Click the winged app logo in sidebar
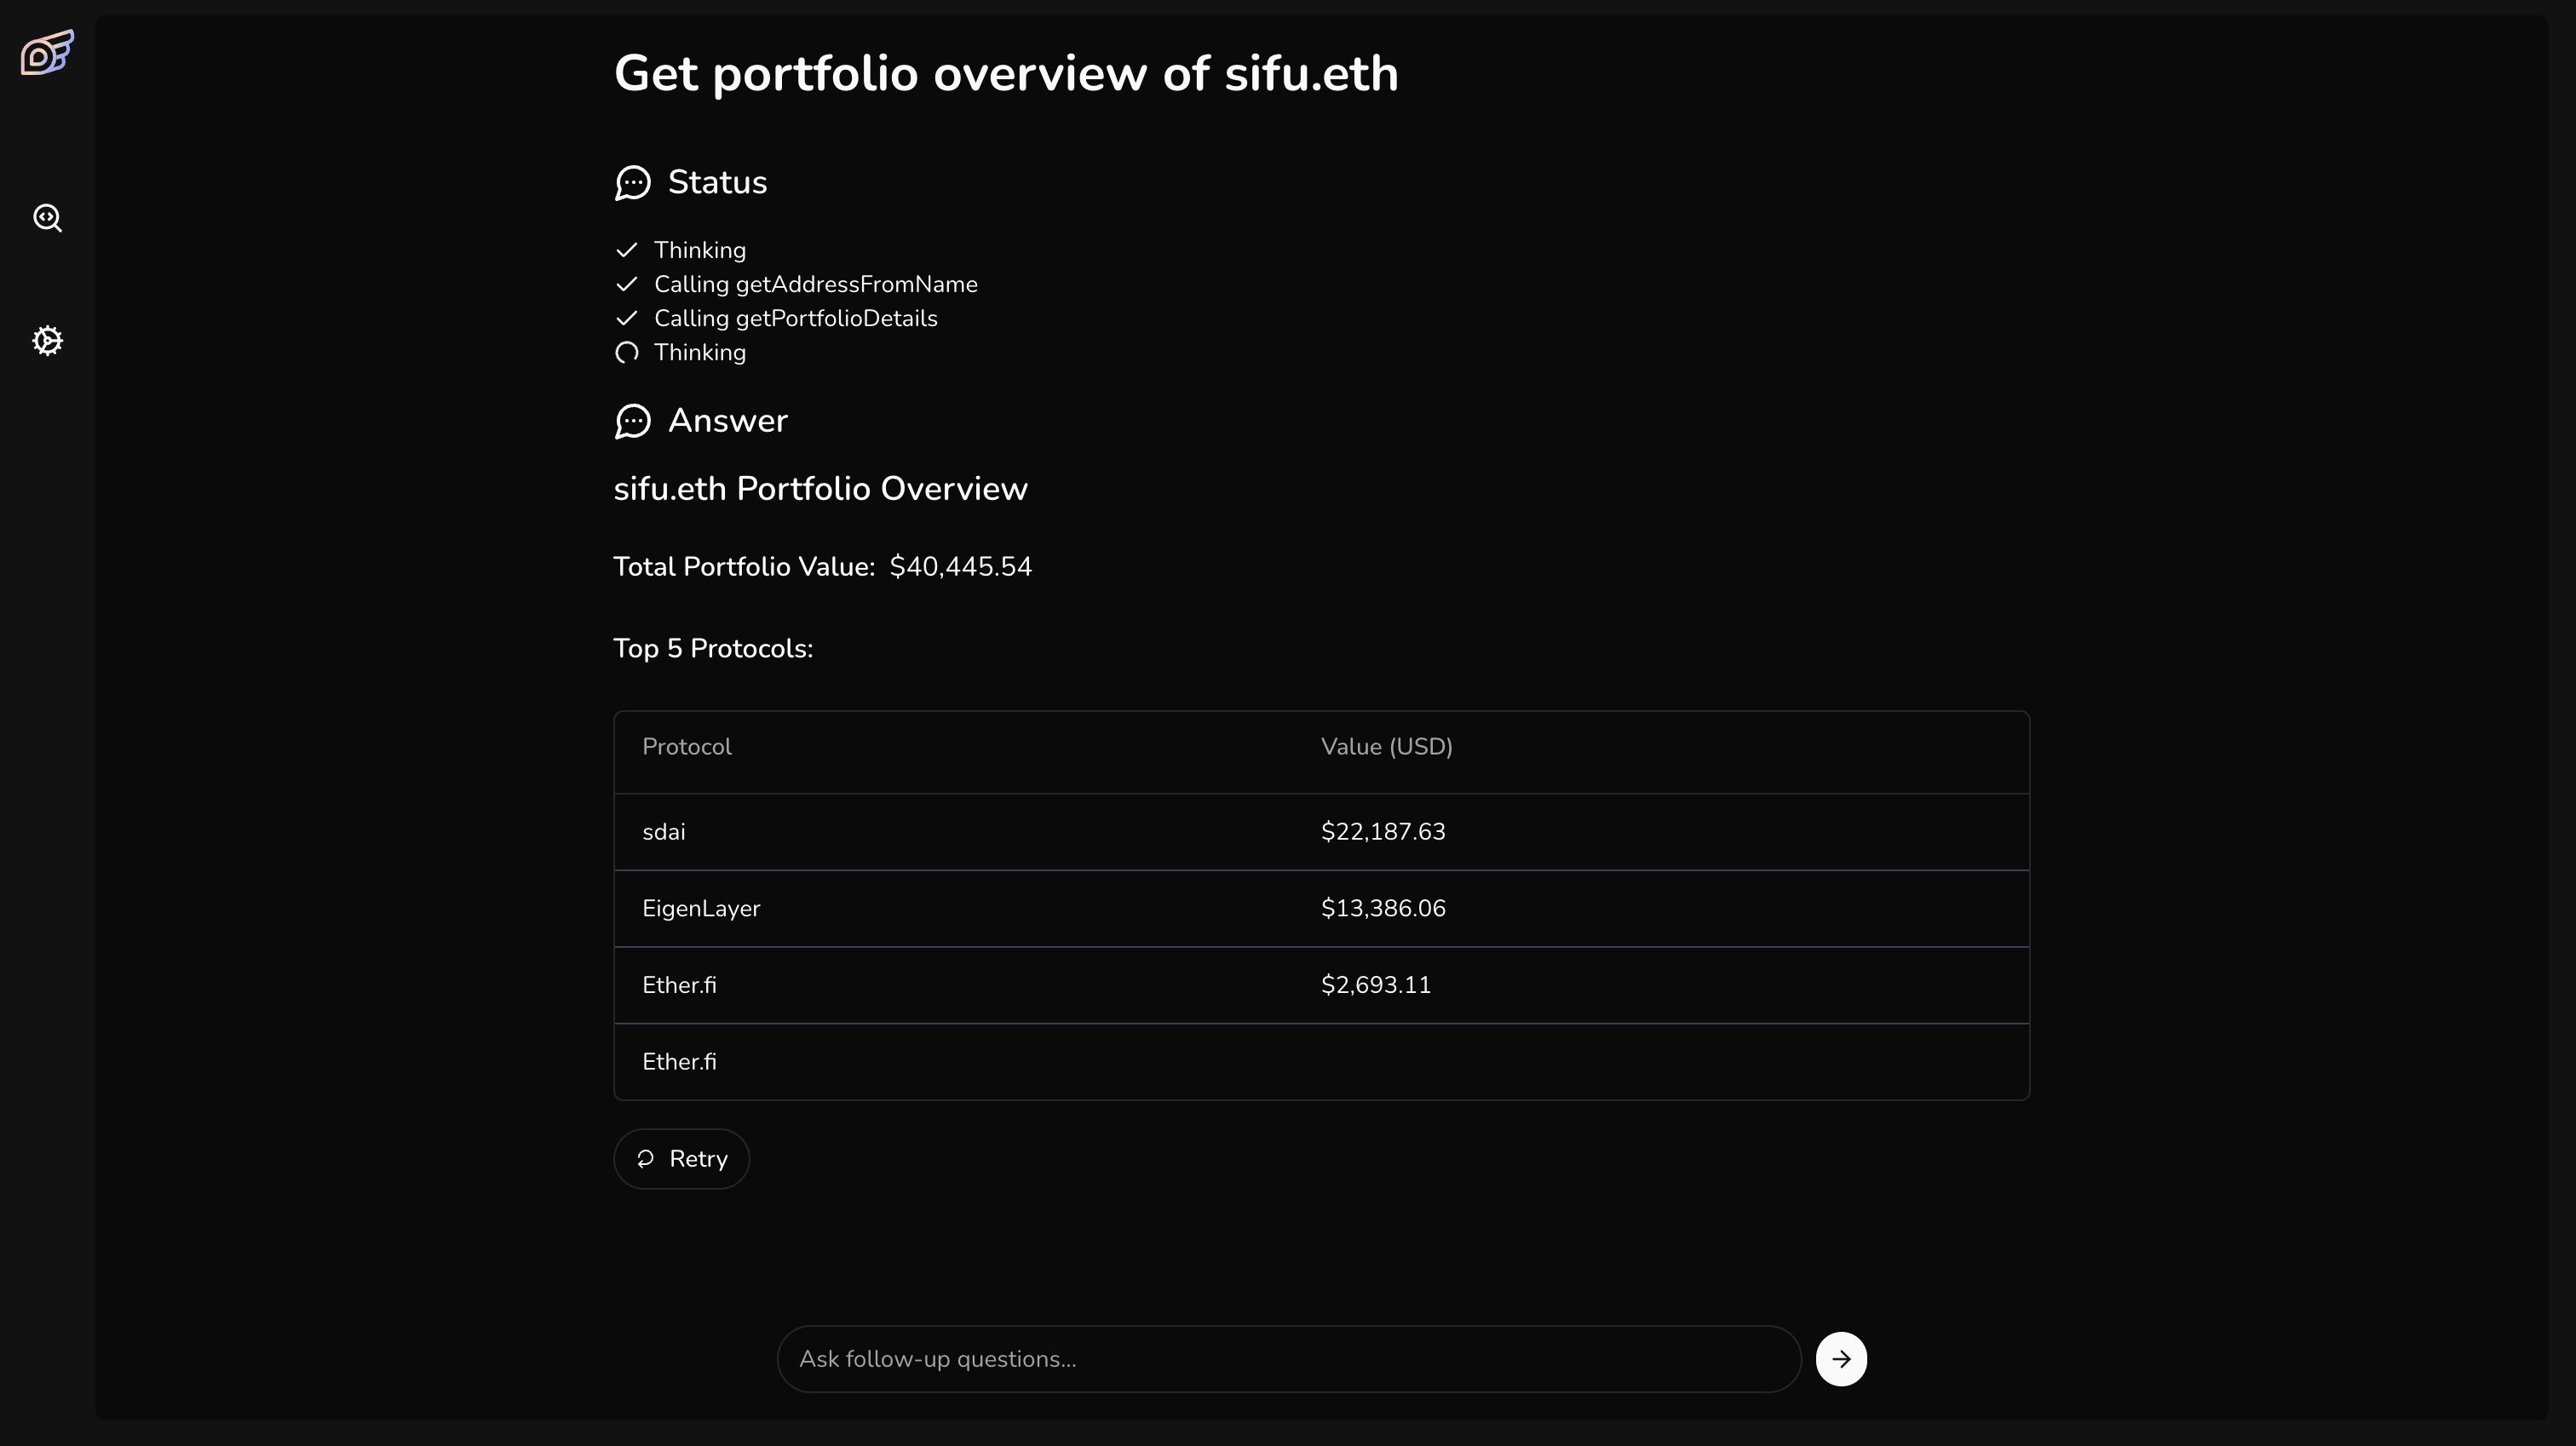The height and width of the screenshot is (1446, 2576). tap(47, 52)
